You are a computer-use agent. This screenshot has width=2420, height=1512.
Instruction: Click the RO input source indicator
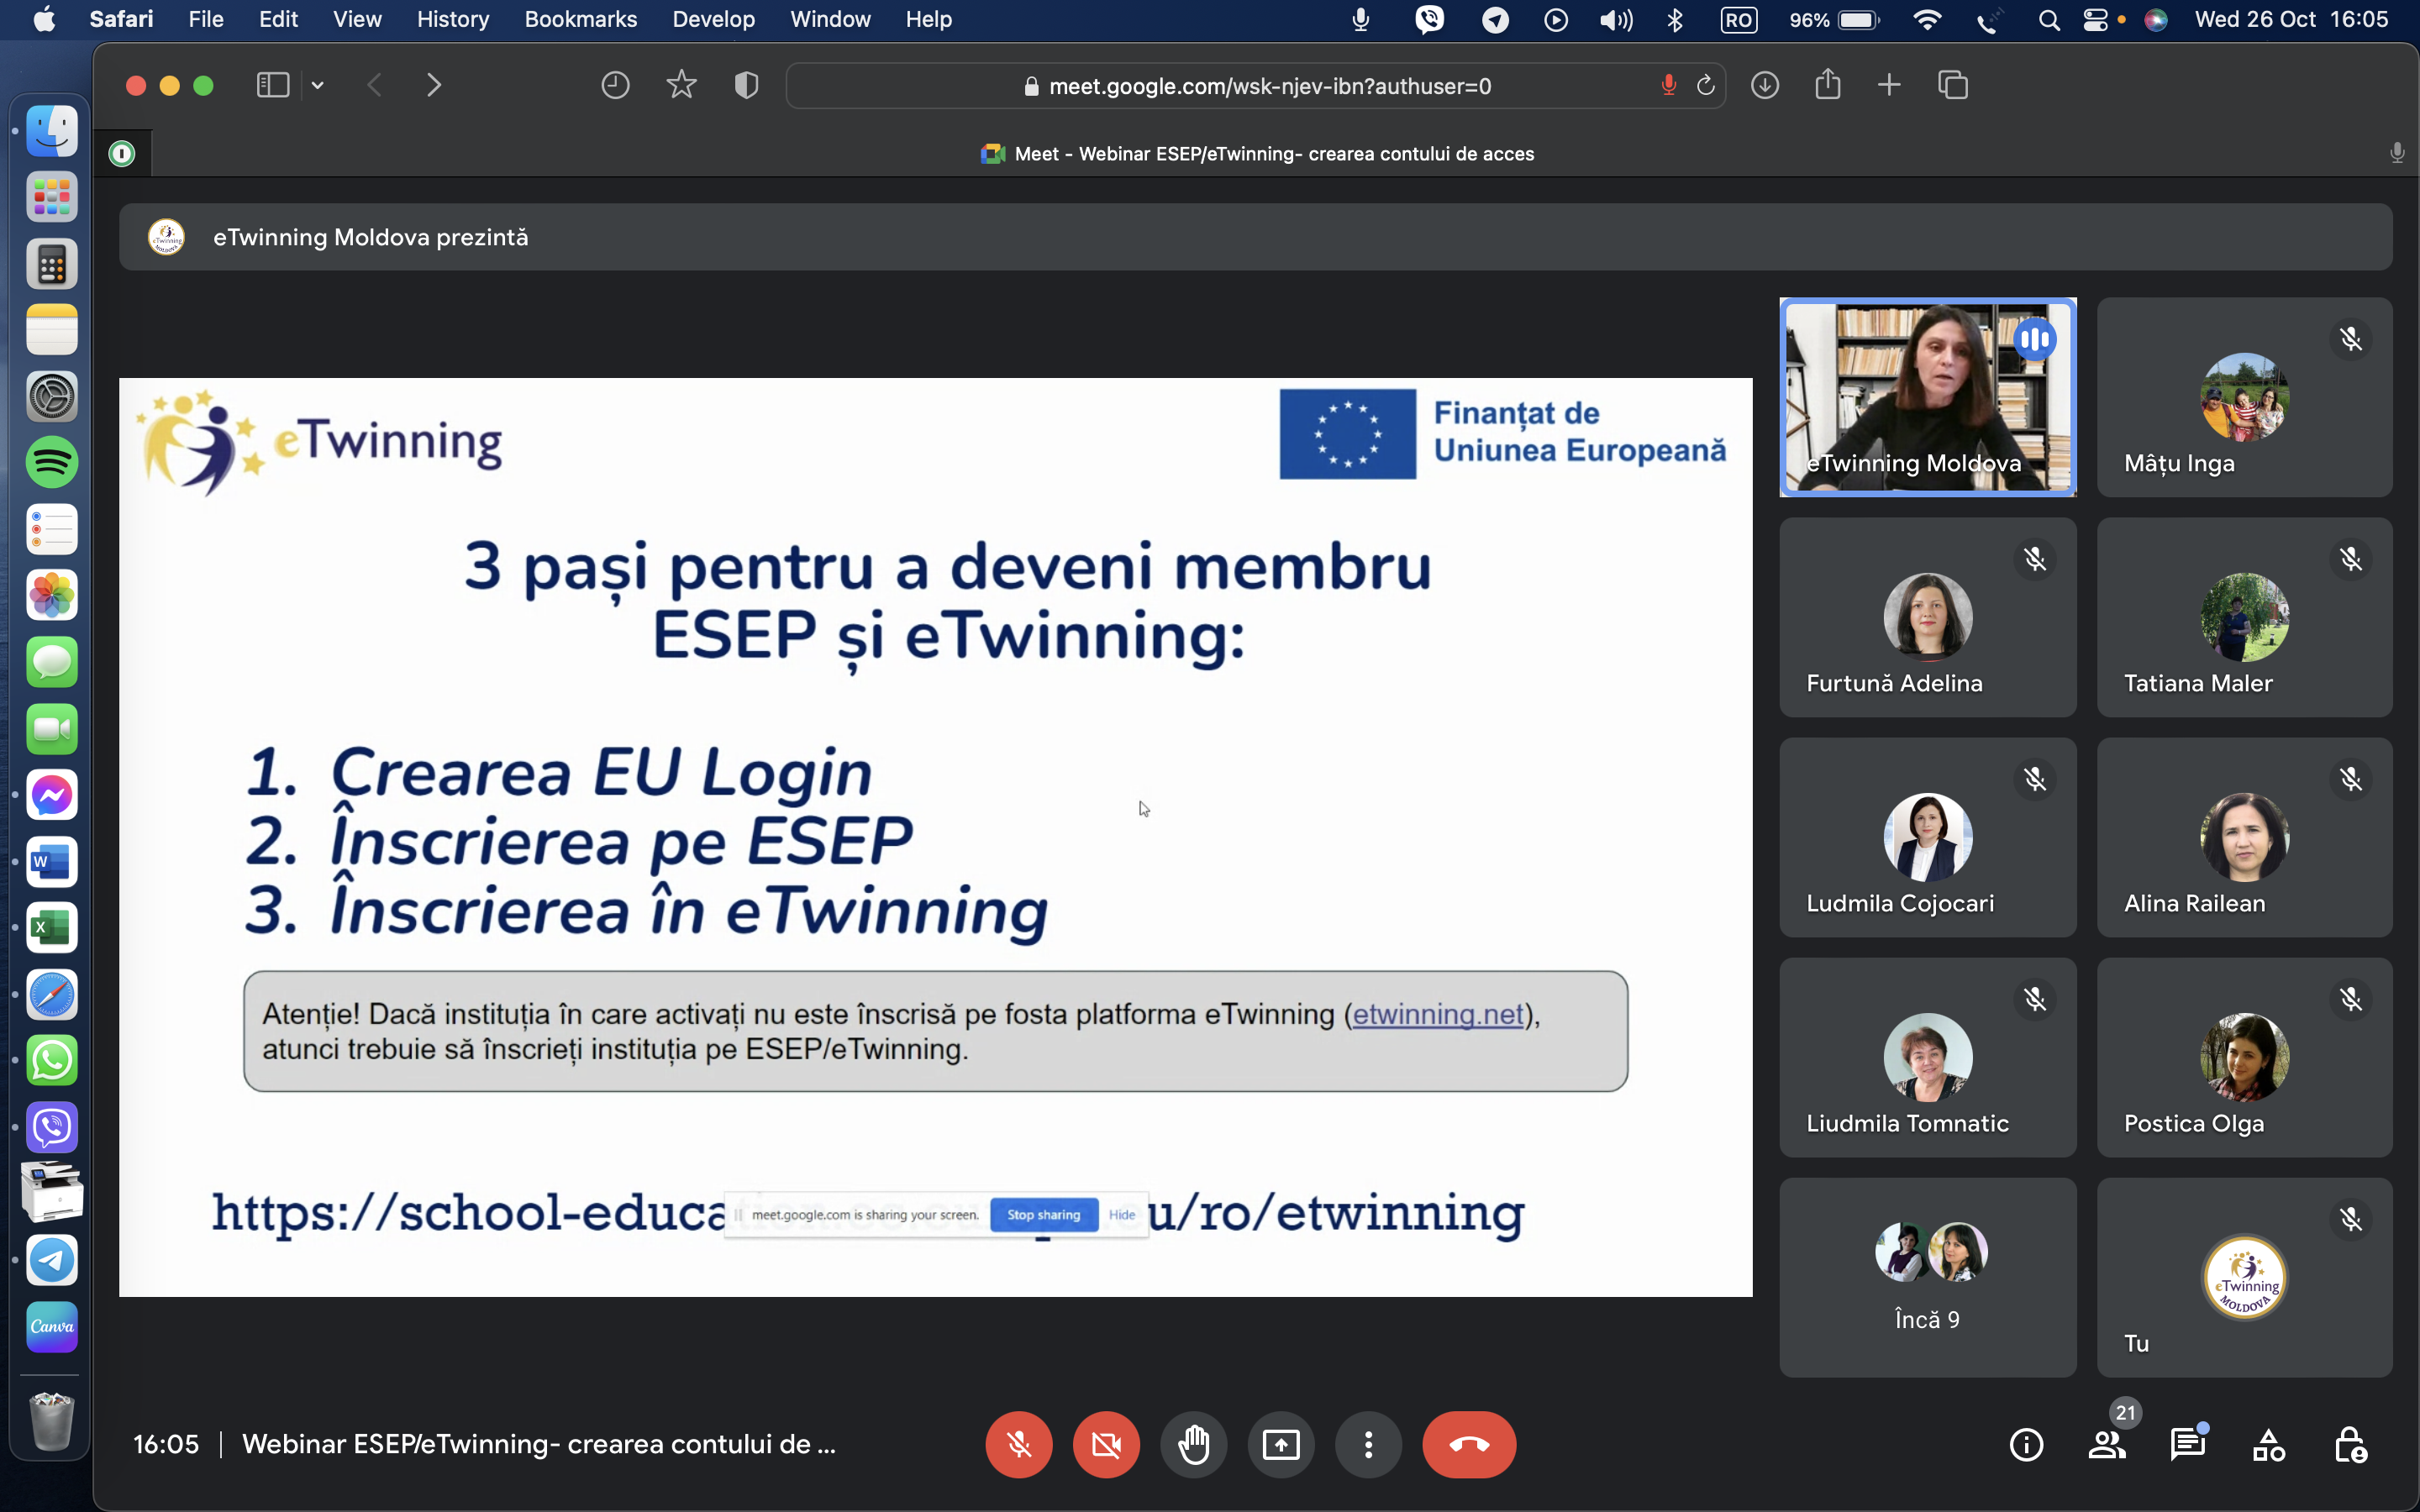1739,20
